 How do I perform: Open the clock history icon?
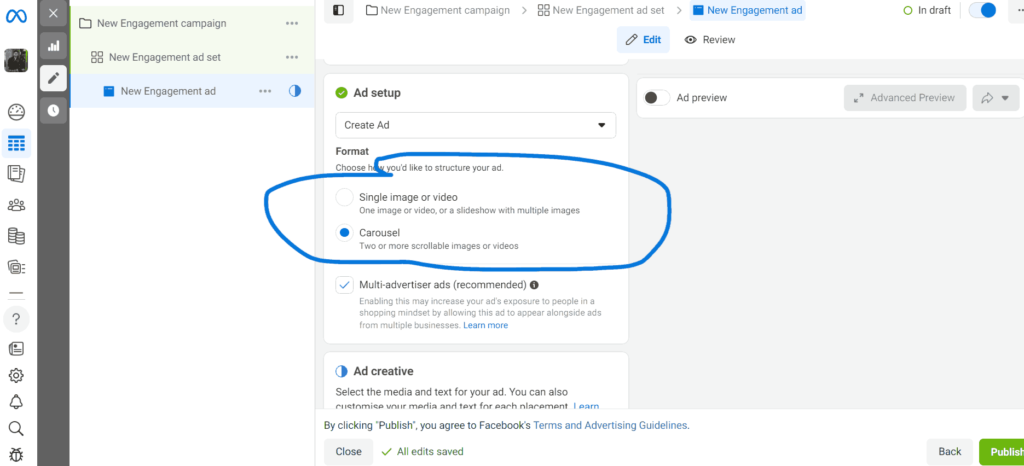coord(53,110)
